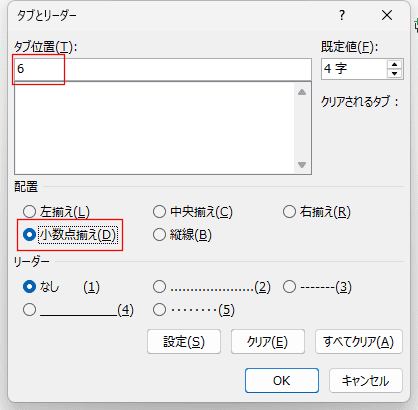Image resolution: width=418 pixels, height=410 pixels.
Task: Decrease the 既定値 spinner value
Action: point(395,73)
